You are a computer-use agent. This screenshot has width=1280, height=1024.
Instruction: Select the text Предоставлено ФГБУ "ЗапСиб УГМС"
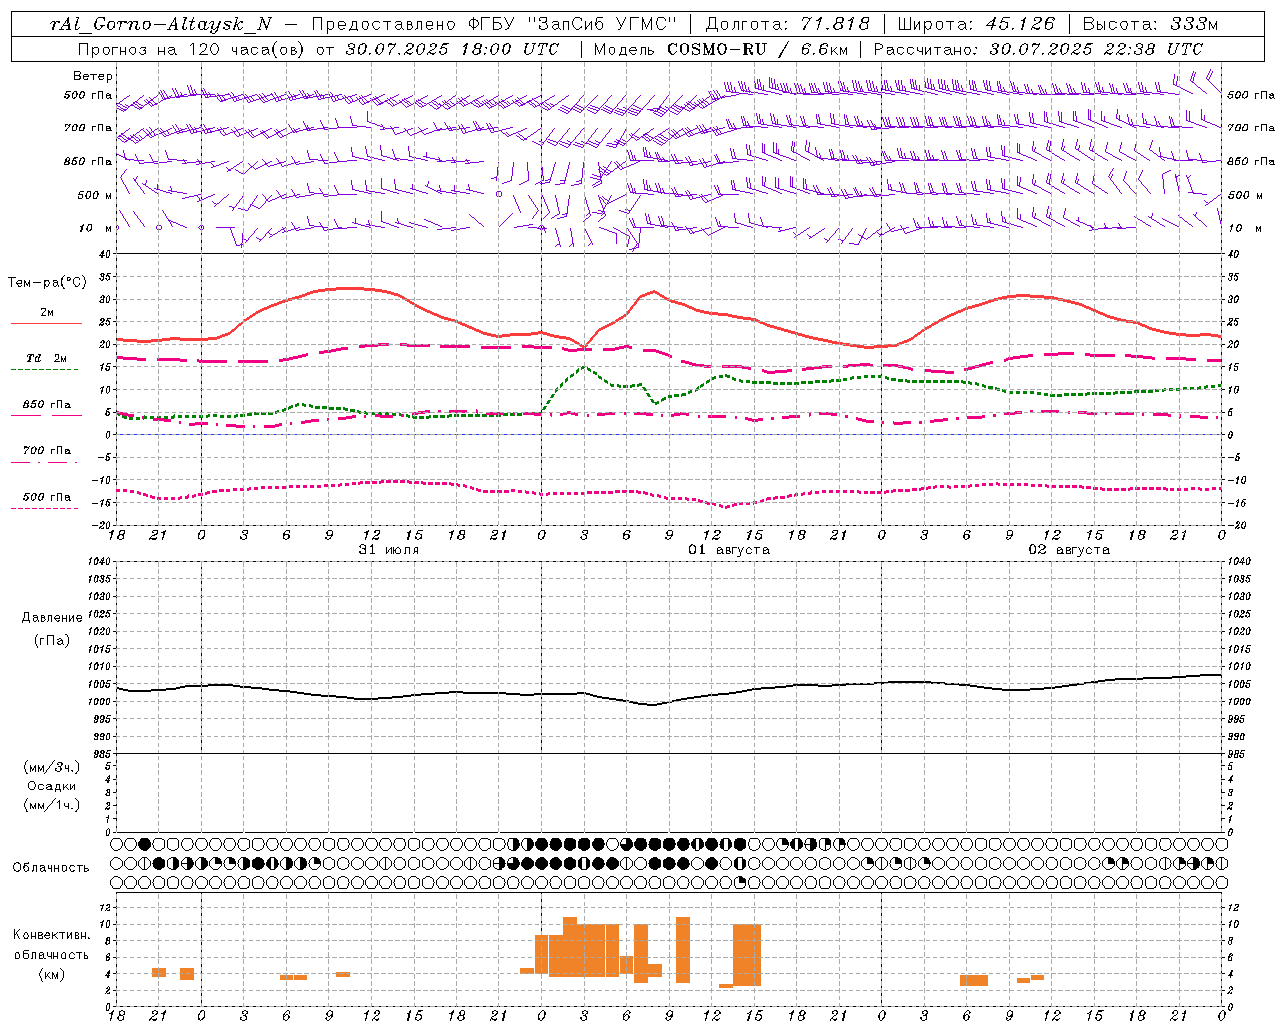pyautogui.click(x=494, y=24)
